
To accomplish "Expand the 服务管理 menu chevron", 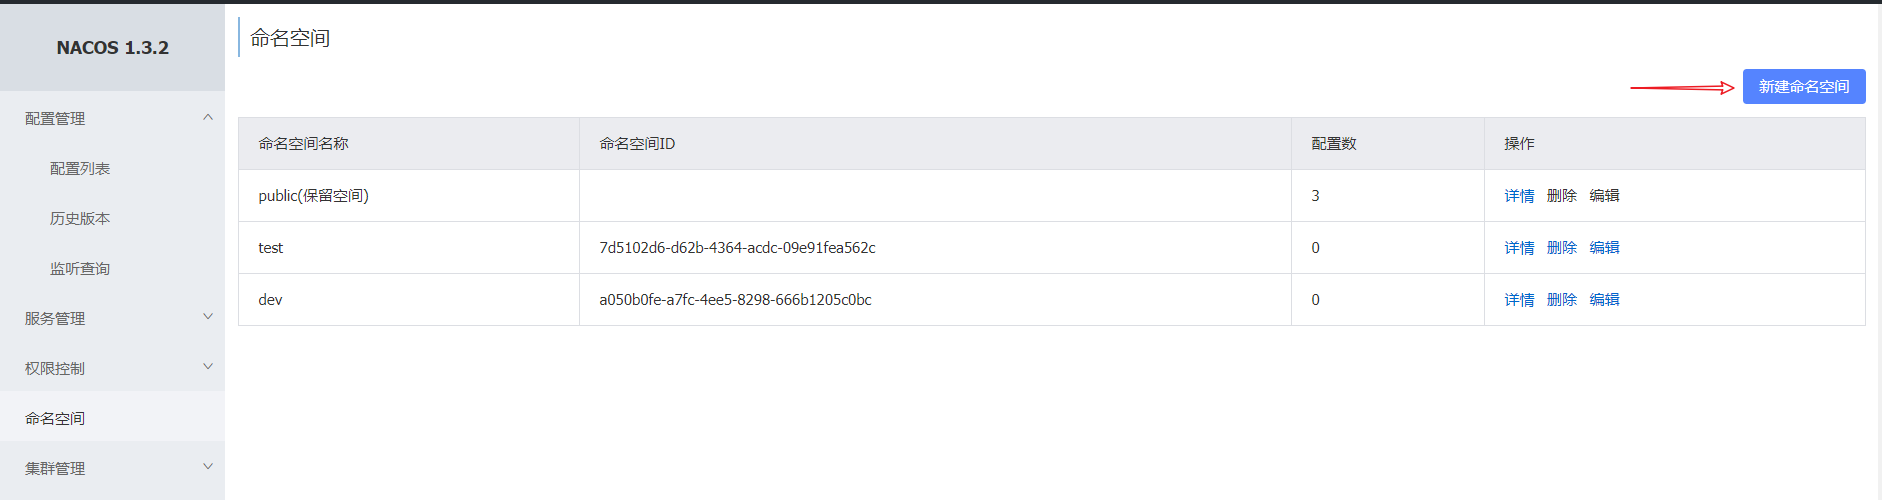I will point(208,317).
